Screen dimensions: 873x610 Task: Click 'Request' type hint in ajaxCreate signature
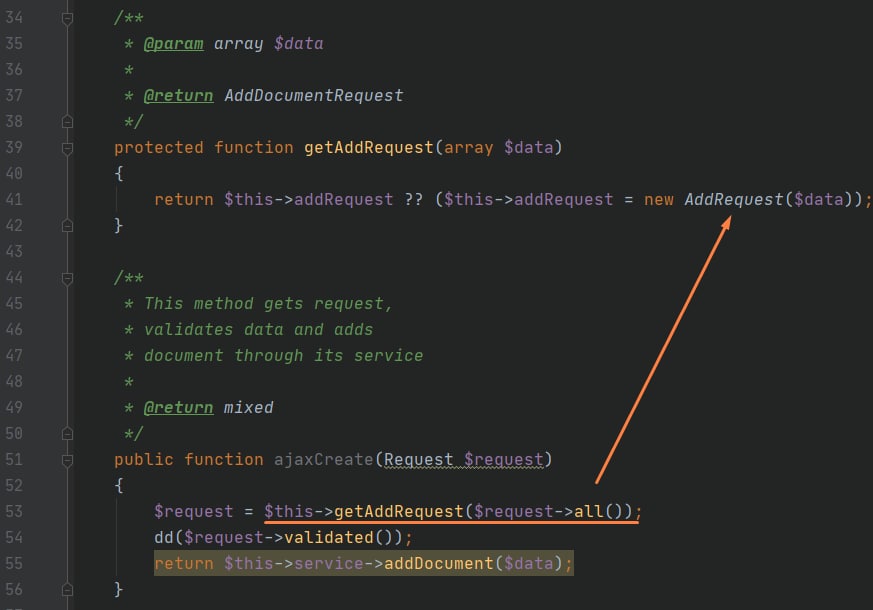(418, 459)
